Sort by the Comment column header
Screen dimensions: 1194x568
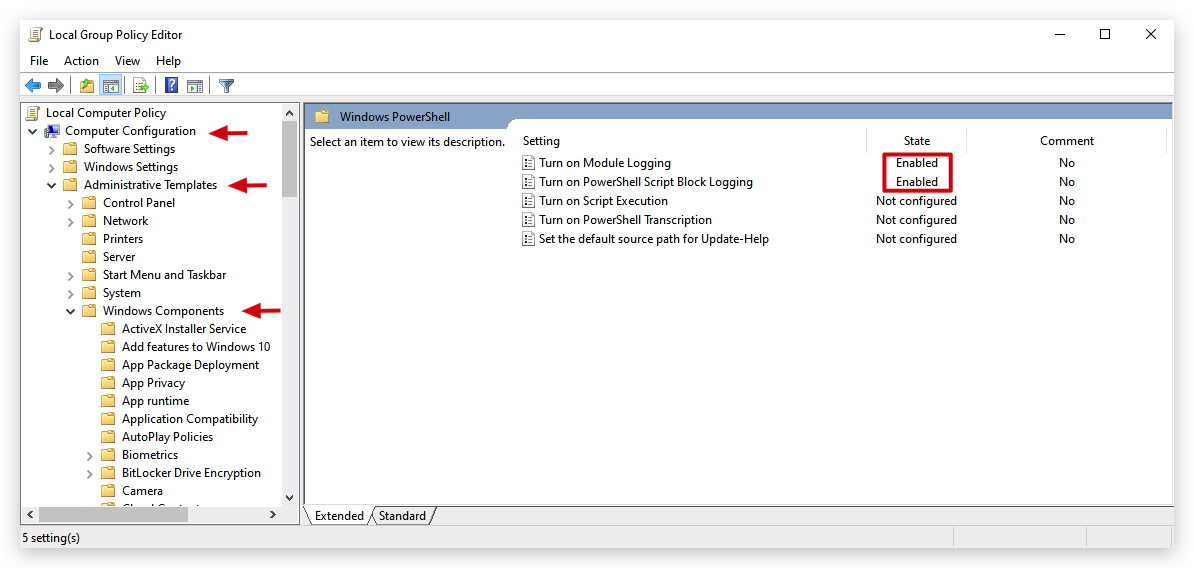[1067, 141]
